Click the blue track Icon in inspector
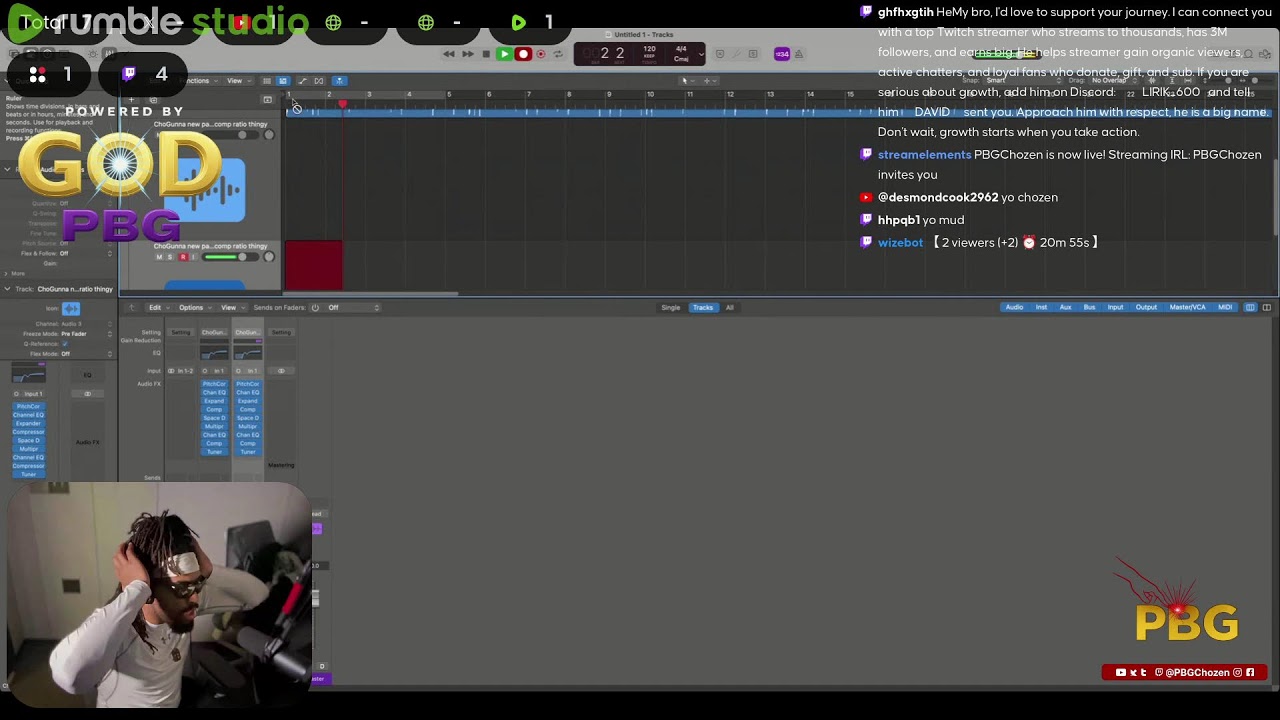 tap(70, 309)
